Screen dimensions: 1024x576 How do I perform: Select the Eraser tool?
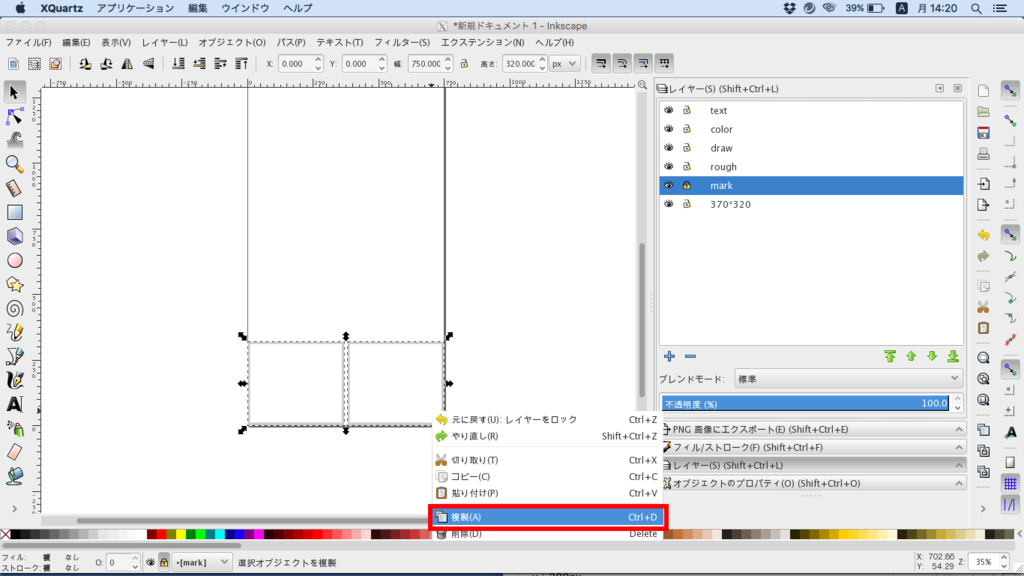click(x=14, y=452)
